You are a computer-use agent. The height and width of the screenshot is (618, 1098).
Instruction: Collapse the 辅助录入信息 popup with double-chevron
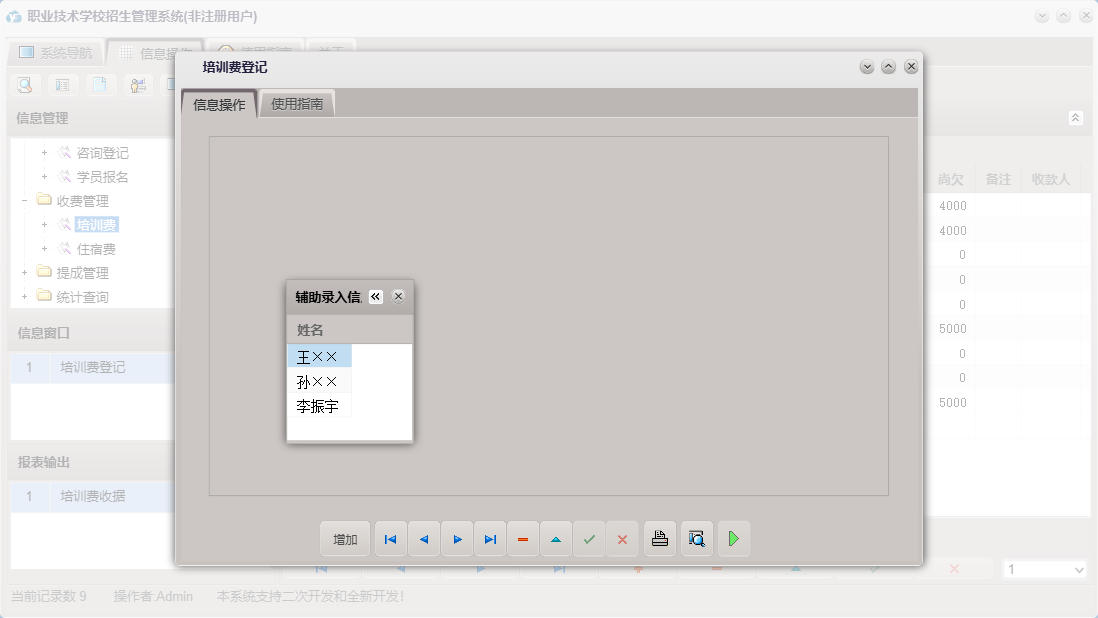[x=376, y=297]
